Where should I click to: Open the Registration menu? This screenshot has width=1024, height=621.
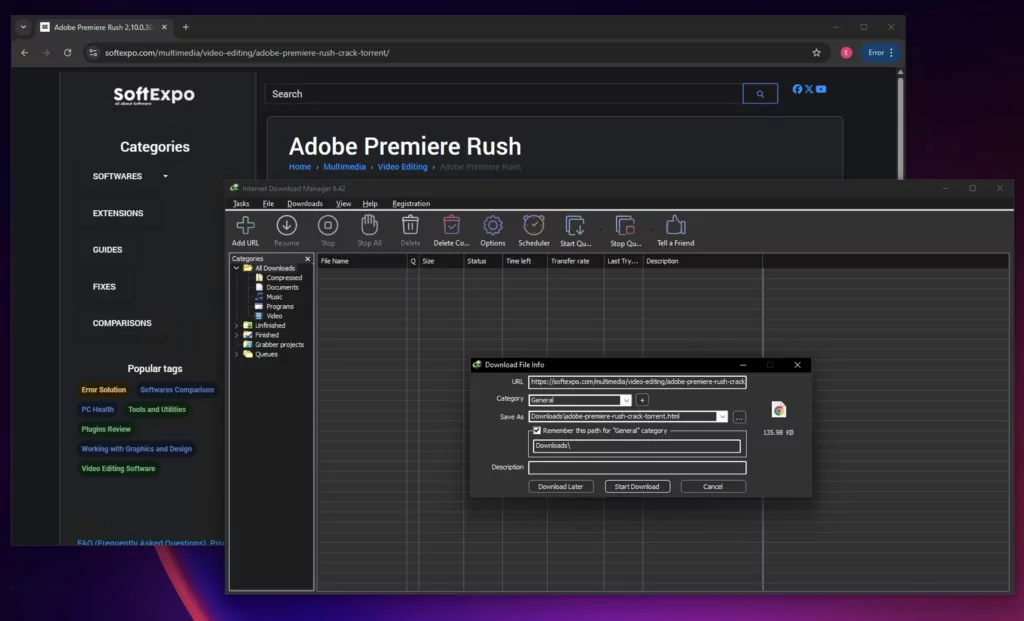pos(410,204)
